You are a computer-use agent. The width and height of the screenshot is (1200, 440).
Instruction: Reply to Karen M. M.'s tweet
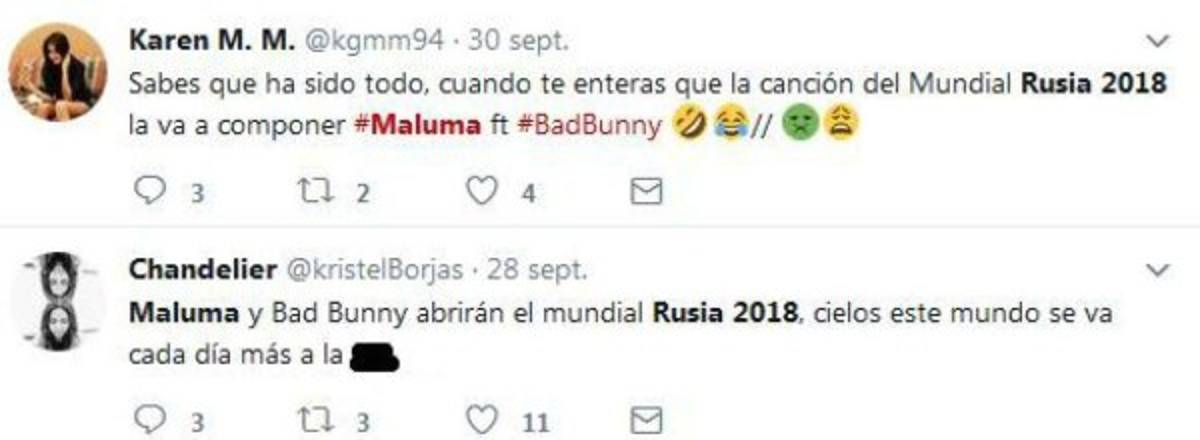tap(148, 191)
